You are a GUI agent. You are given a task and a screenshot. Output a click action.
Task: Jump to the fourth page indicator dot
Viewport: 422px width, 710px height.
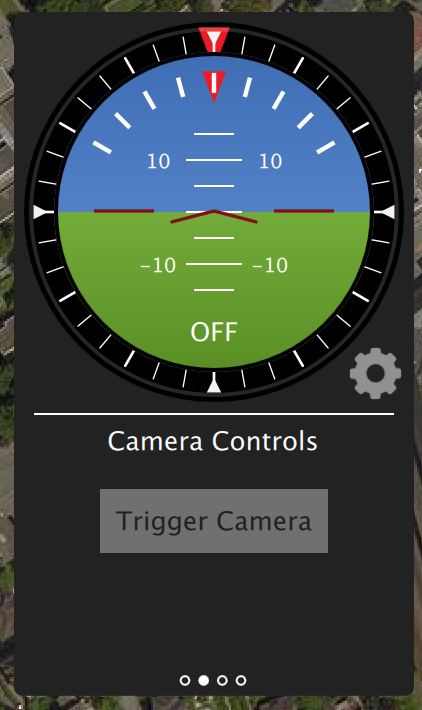(241, 680)
